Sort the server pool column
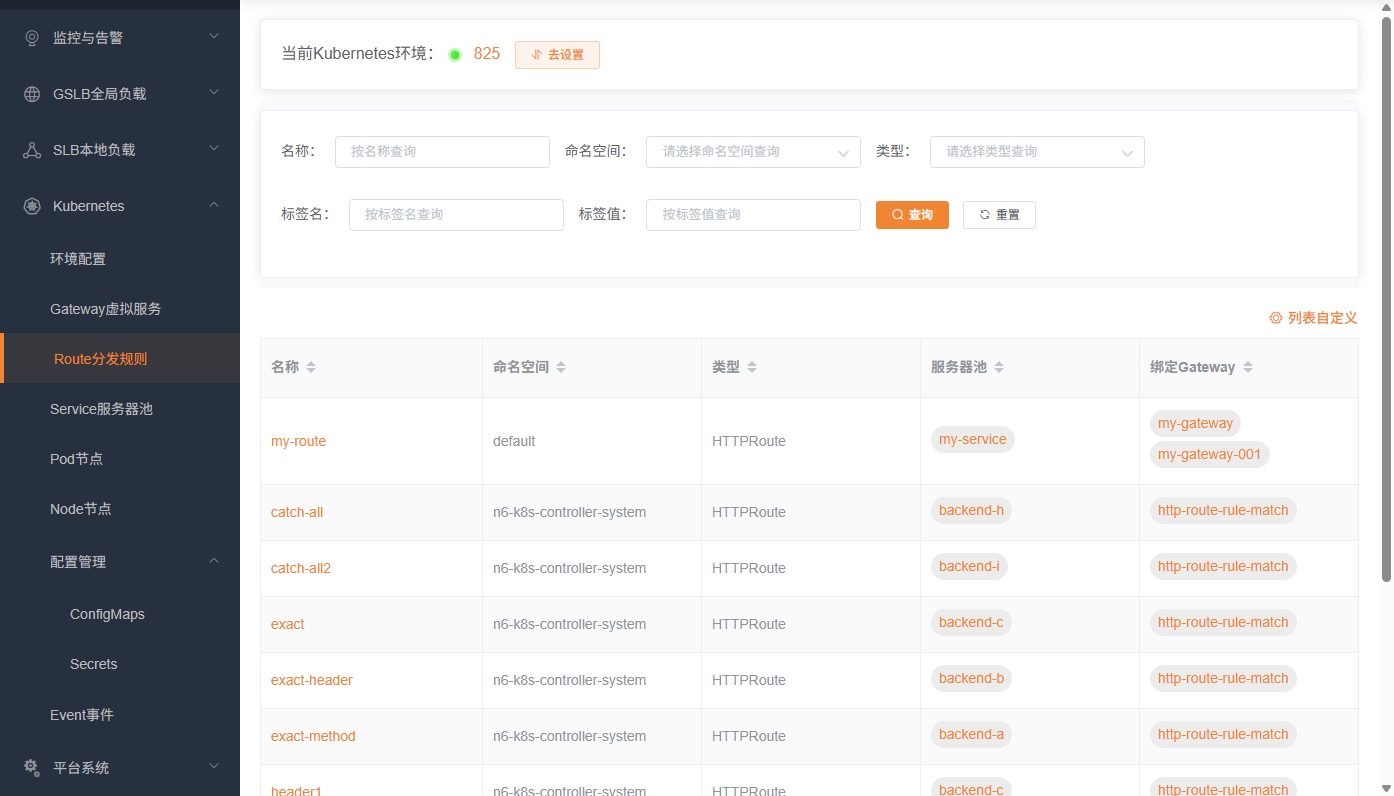Image resolution: width=1394 pixels, height=796 pixels. click(x=998, y=367)
